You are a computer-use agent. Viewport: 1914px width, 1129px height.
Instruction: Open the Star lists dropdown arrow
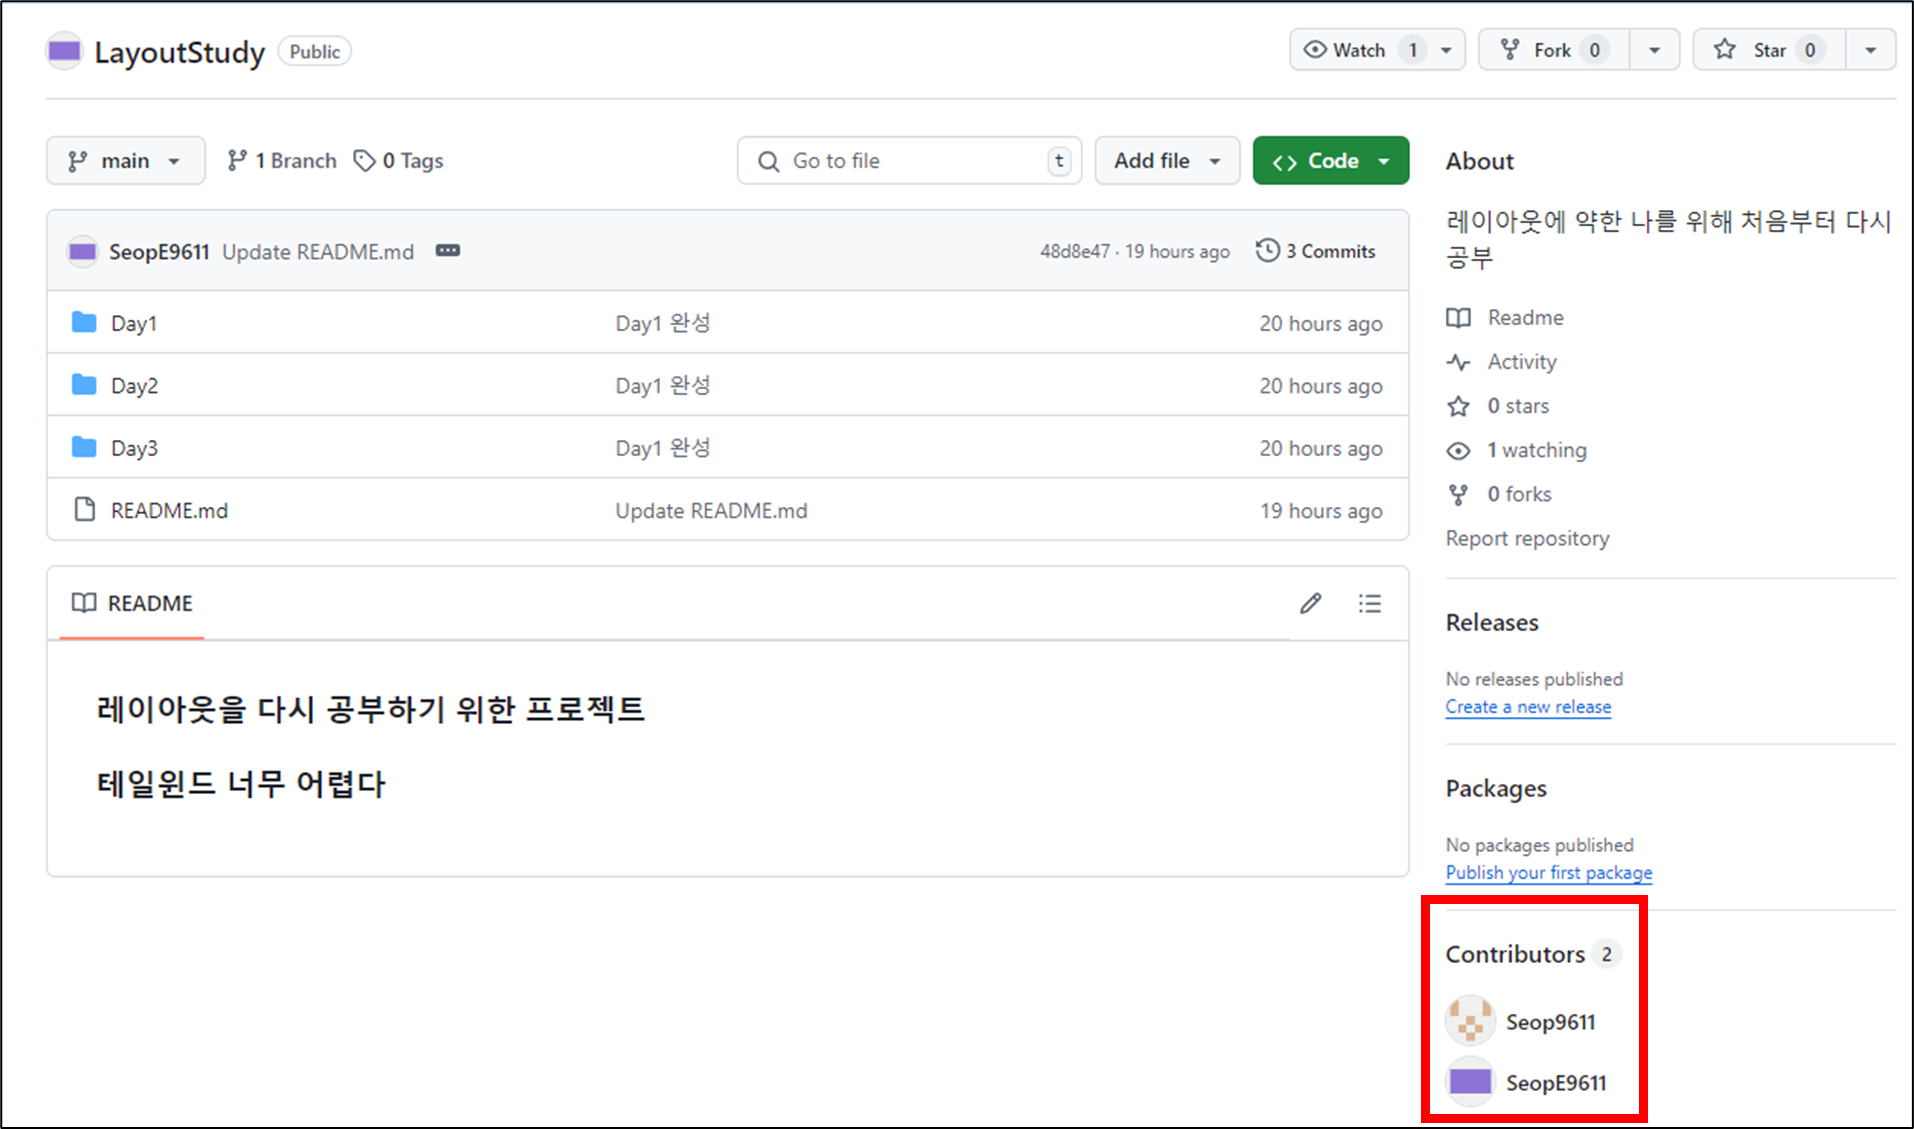point(1871,50)
